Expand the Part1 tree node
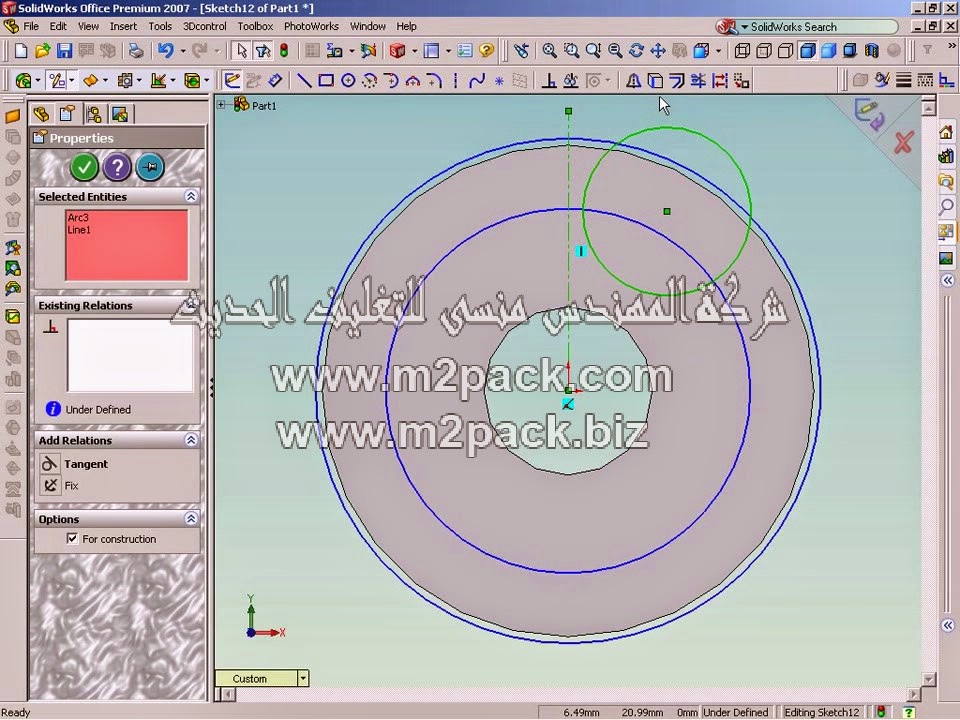 pos(220,105)
